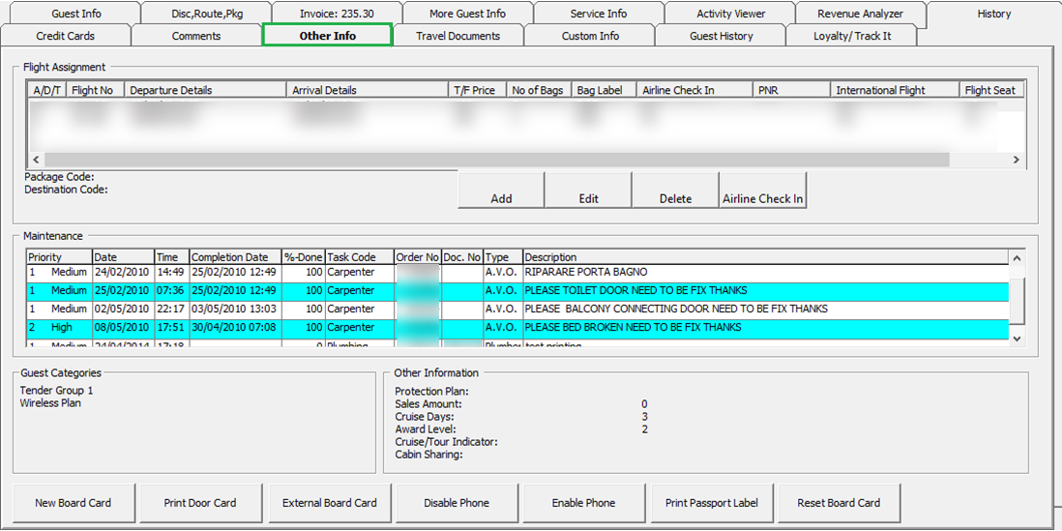This screenshot has height=531, width=1062.
Task: Click Add flight assignment button
Action: click(501, 190)
